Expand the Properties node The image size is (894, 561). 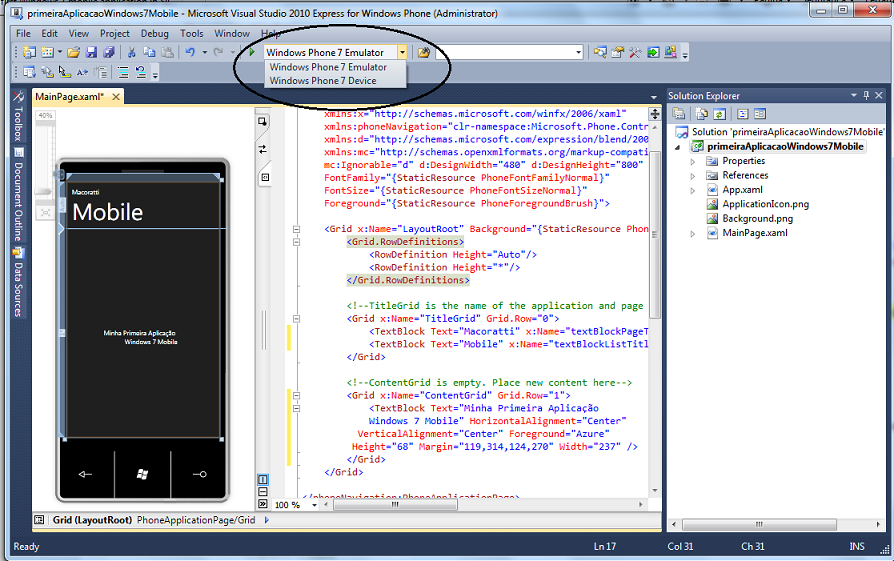[x=693, y=161]
